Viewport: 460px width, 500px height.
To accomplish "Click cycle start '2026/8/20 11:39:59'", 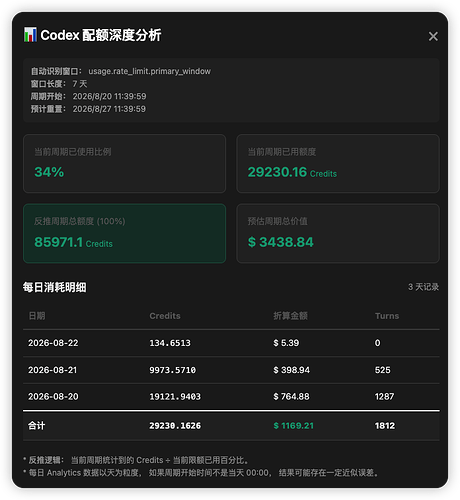I will (109, 96).
